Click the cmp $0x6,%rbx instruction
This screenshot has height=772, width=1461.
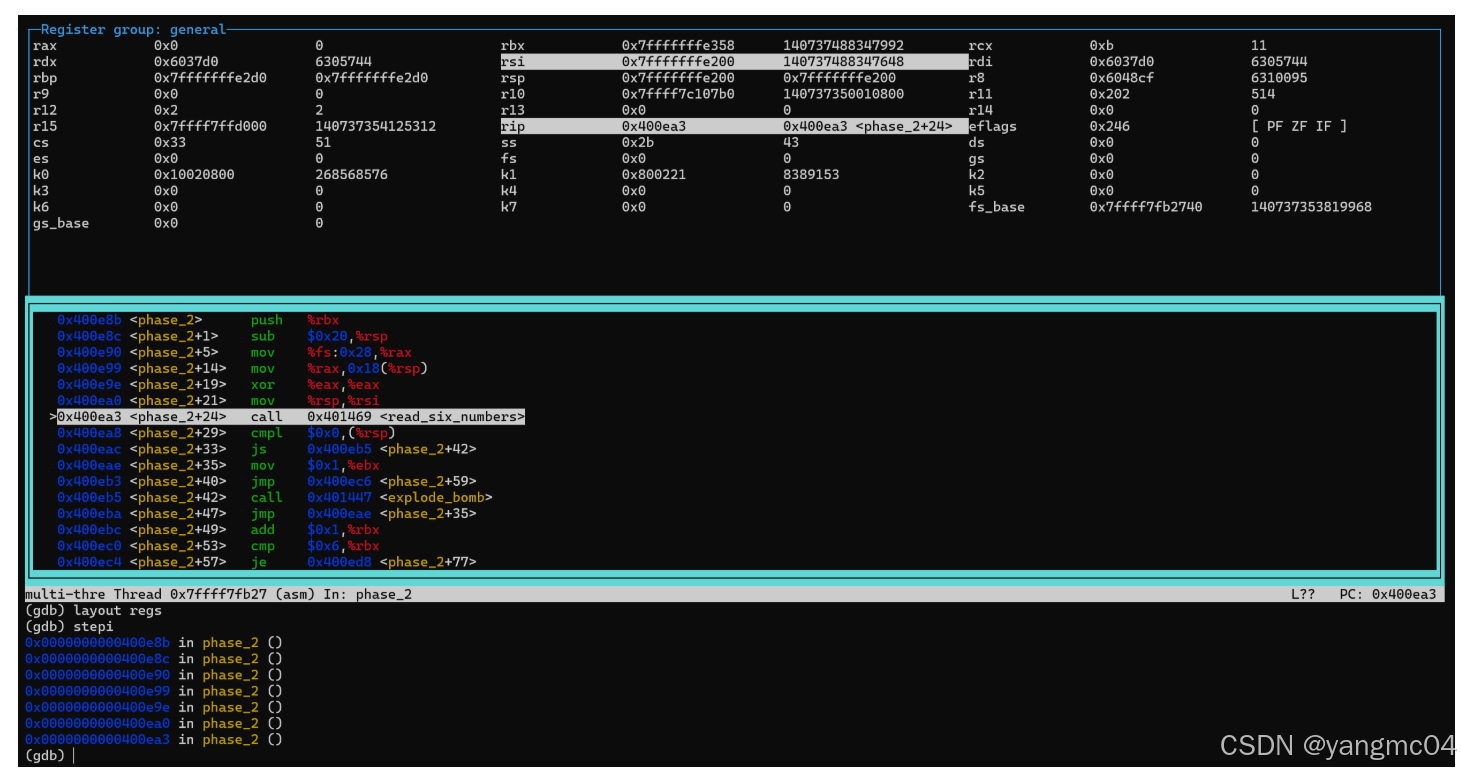click(x=218, y=546)
